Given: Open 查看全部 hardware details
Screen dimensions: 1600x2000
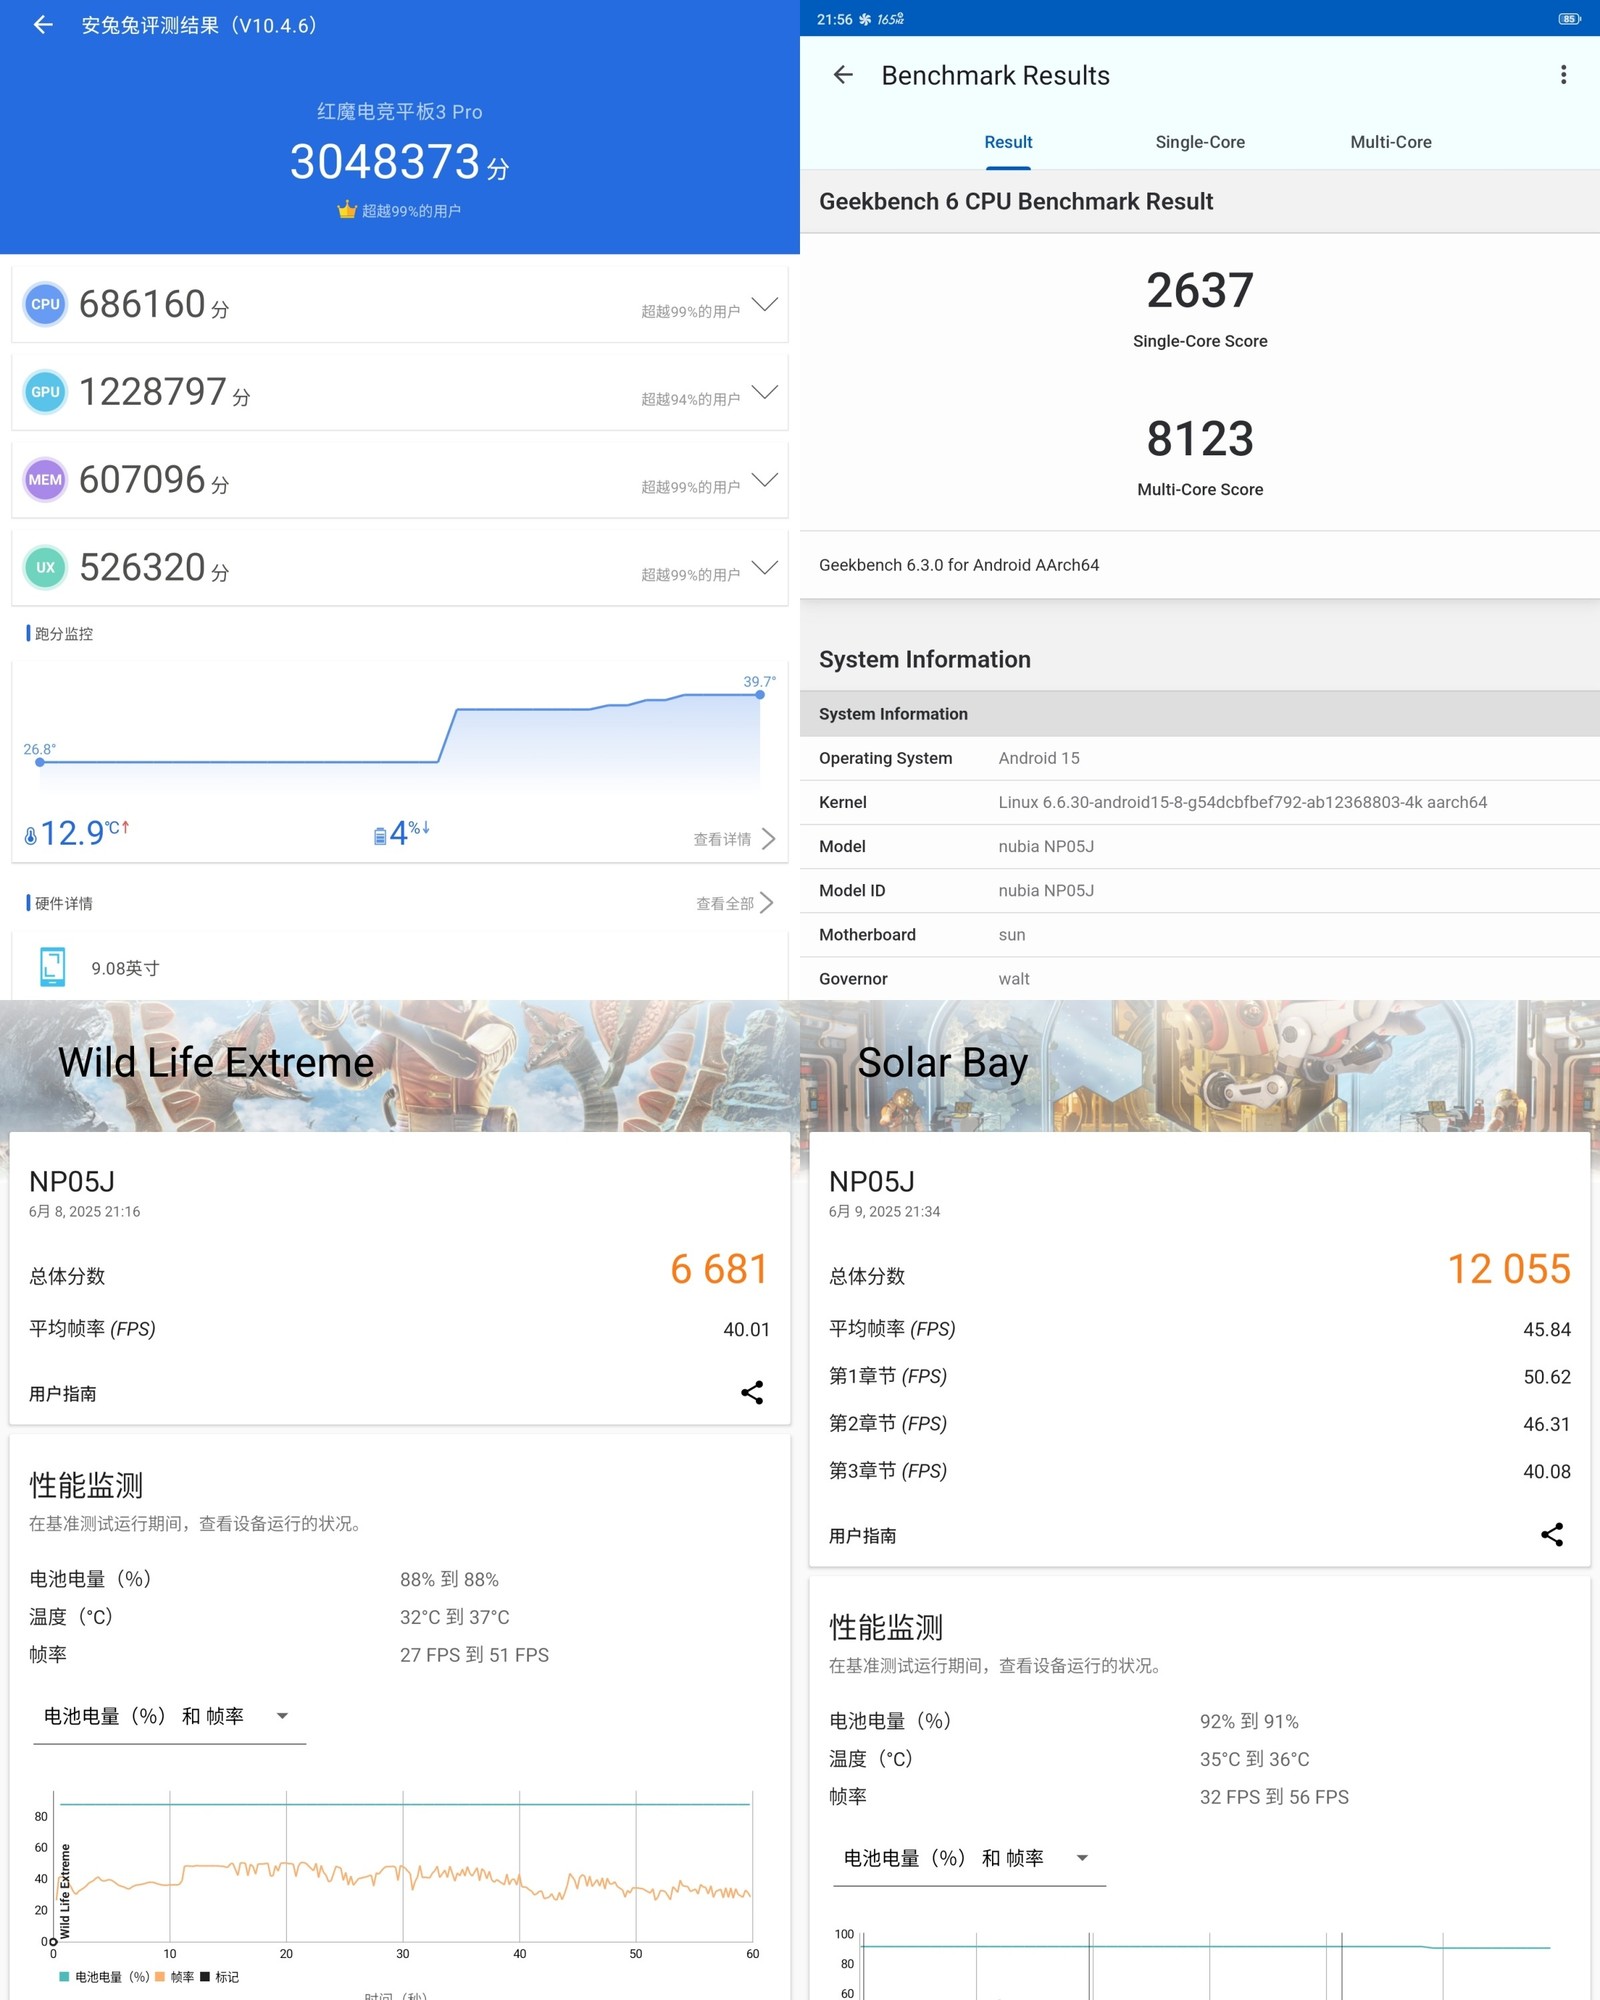Looking at the screenshot, I should (x=734, y=903).
